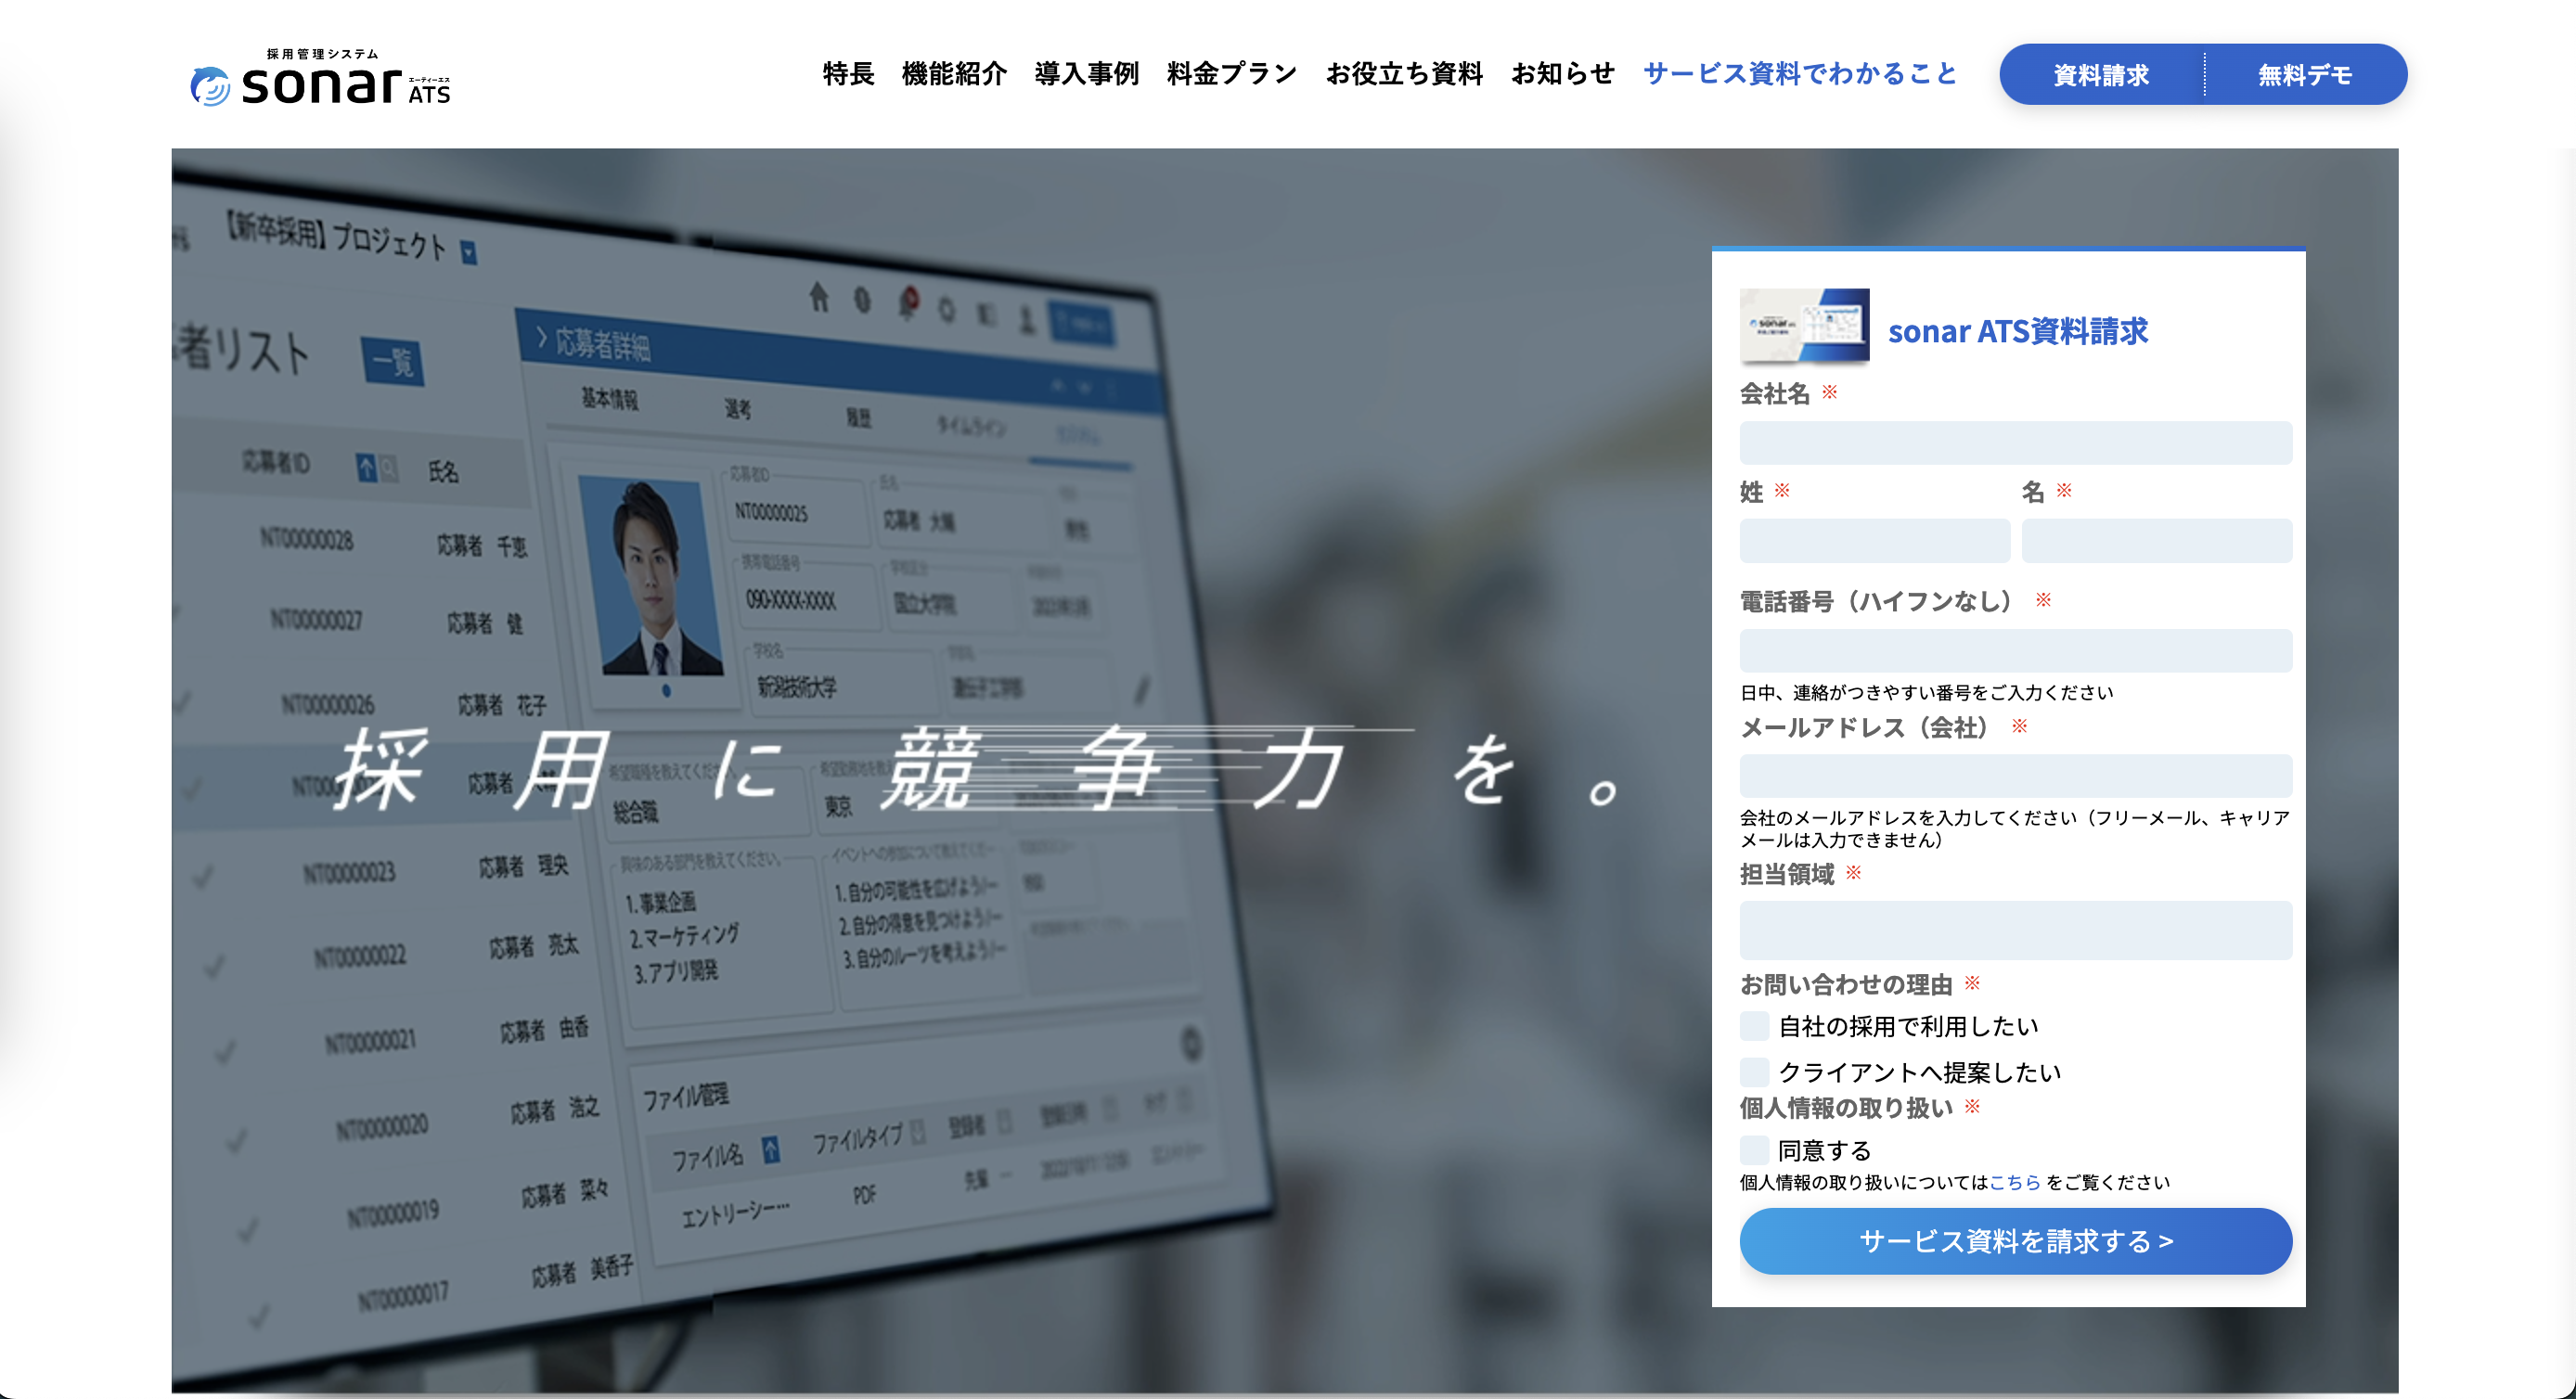
Task: Click the sonar ATS資料請求 form title
Action: 2018,331
